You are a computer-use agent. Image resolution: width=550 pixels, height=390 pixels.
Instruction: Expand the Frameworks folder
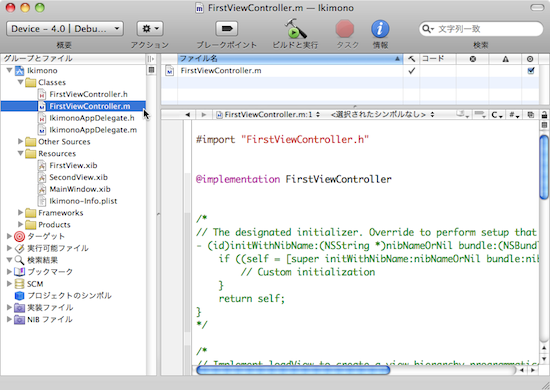[20, 213]
